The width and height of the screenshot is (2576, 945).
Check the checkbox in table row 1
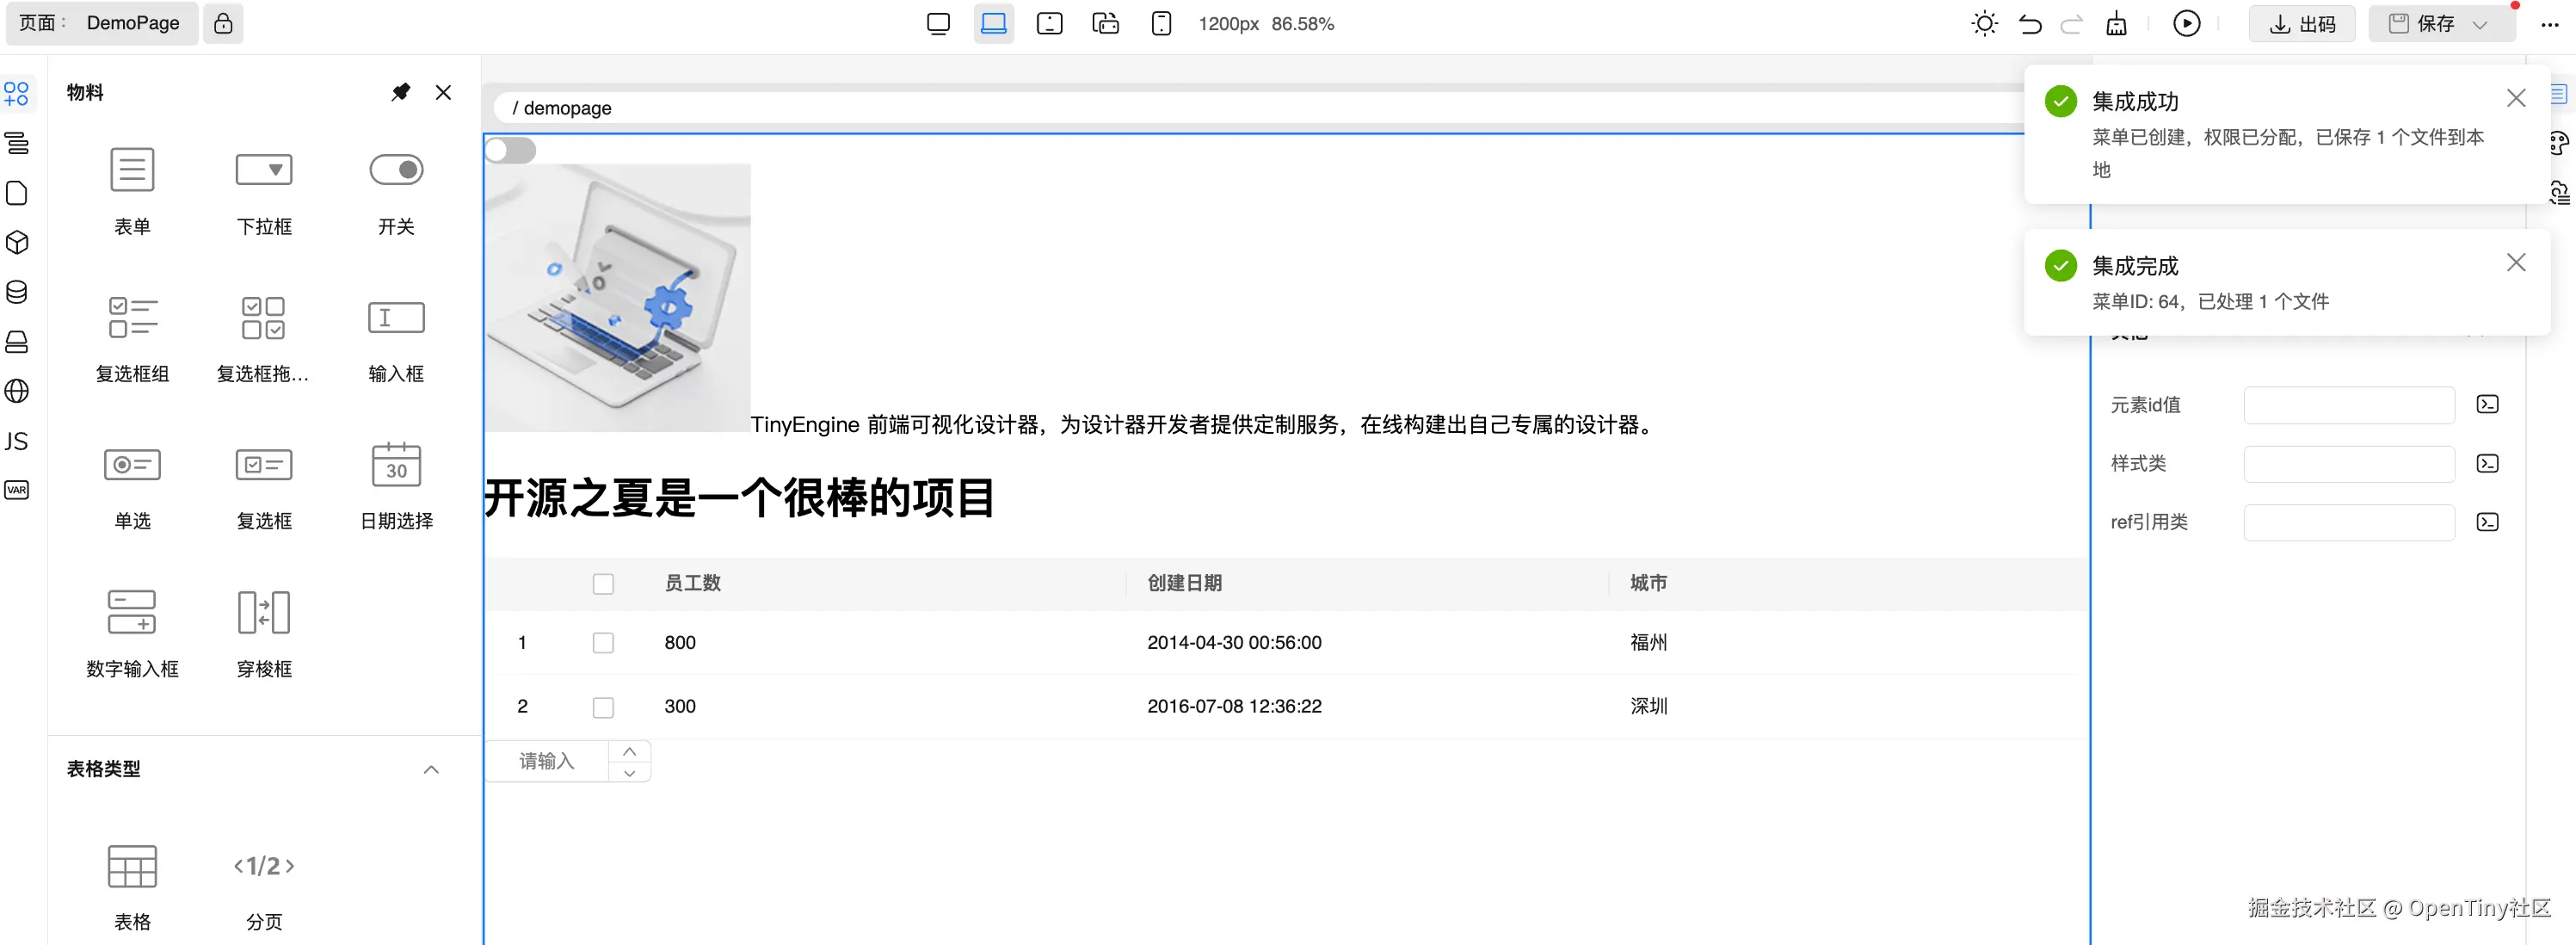click(x=603, y=643)
